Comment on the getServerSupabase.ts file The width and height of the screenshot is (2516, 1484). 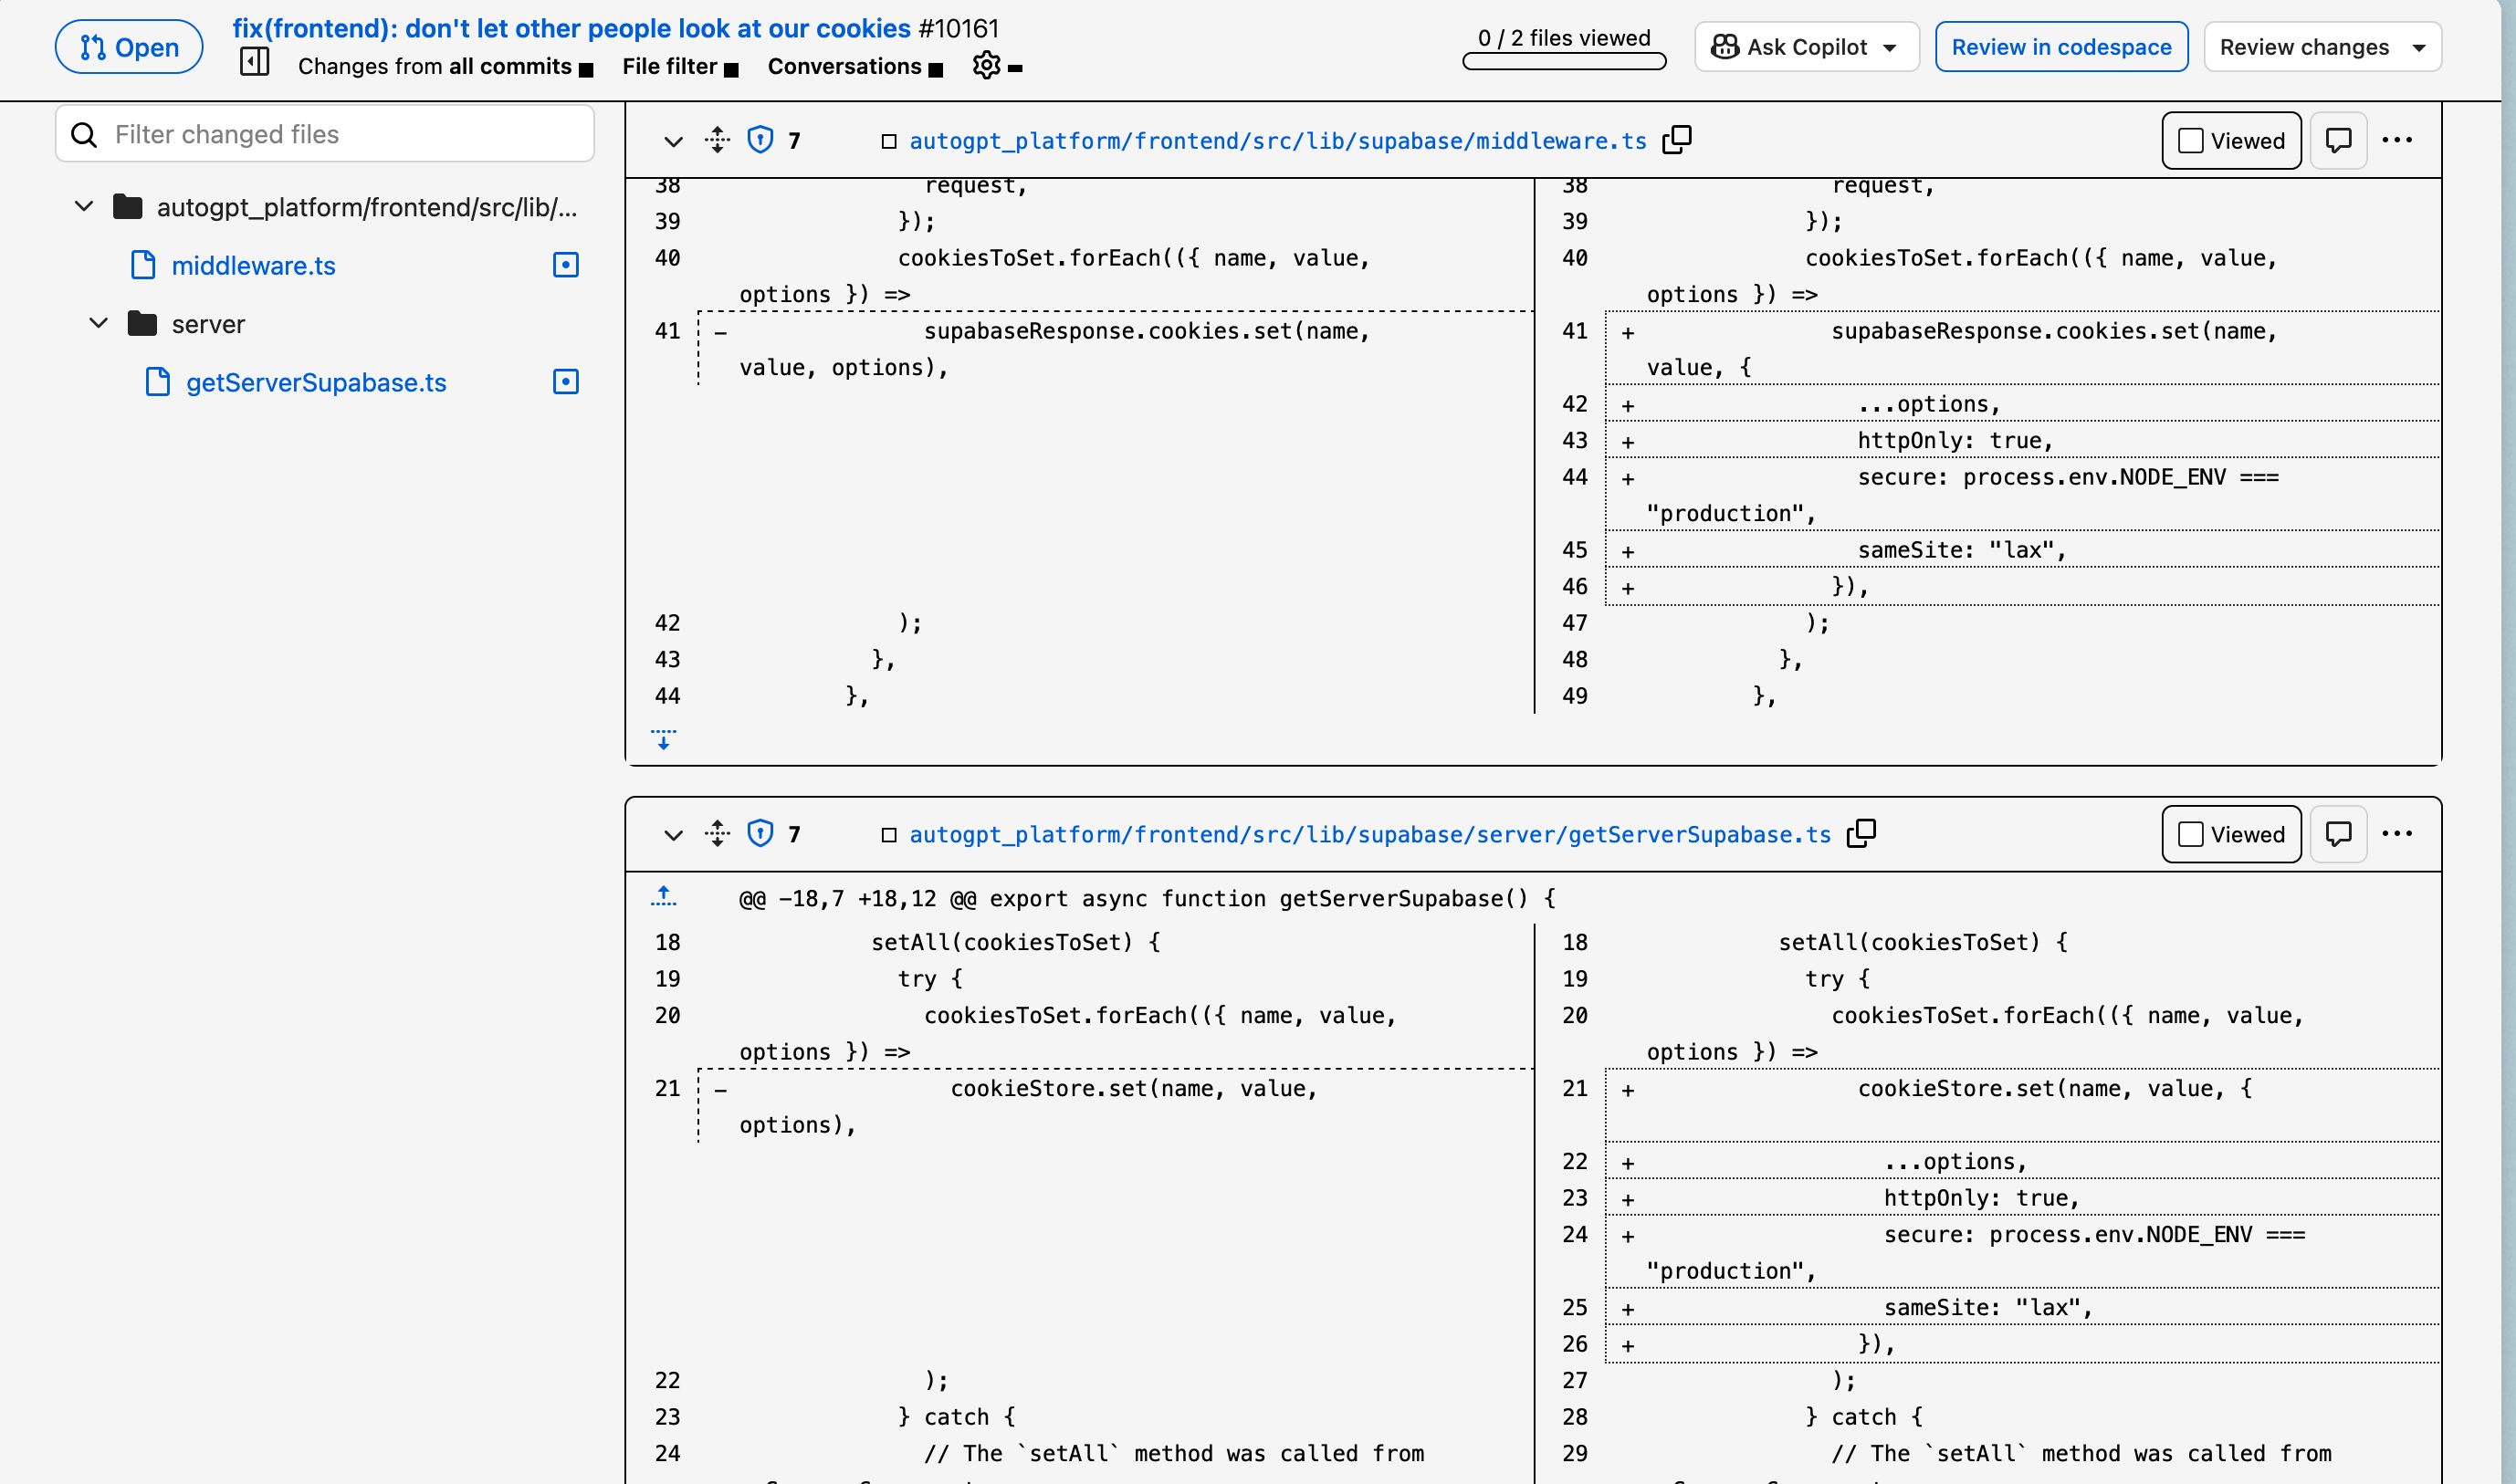(2338, 833)
